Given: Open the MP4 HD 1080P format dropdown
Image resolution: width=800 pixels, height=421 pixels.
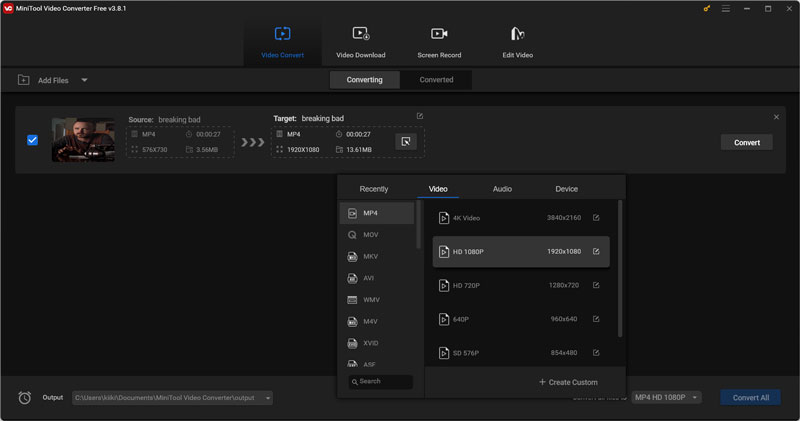Looking at the screenshot, I should tap(666, 398).
